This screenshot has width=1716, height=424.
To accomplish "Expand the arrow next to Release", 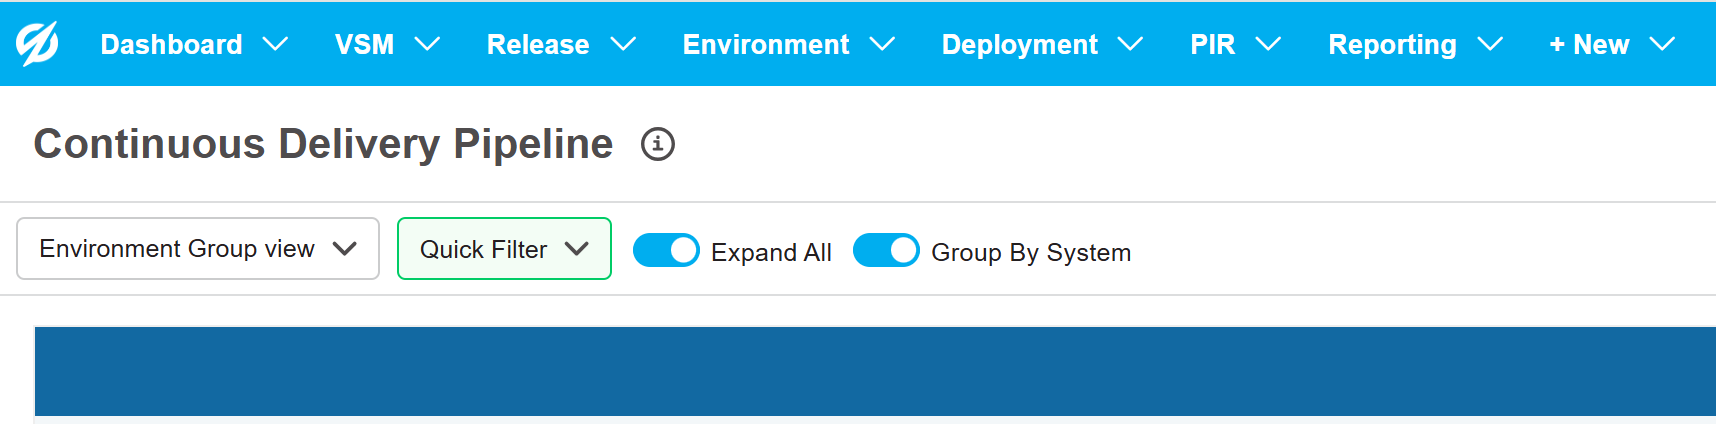I will 623,45.
